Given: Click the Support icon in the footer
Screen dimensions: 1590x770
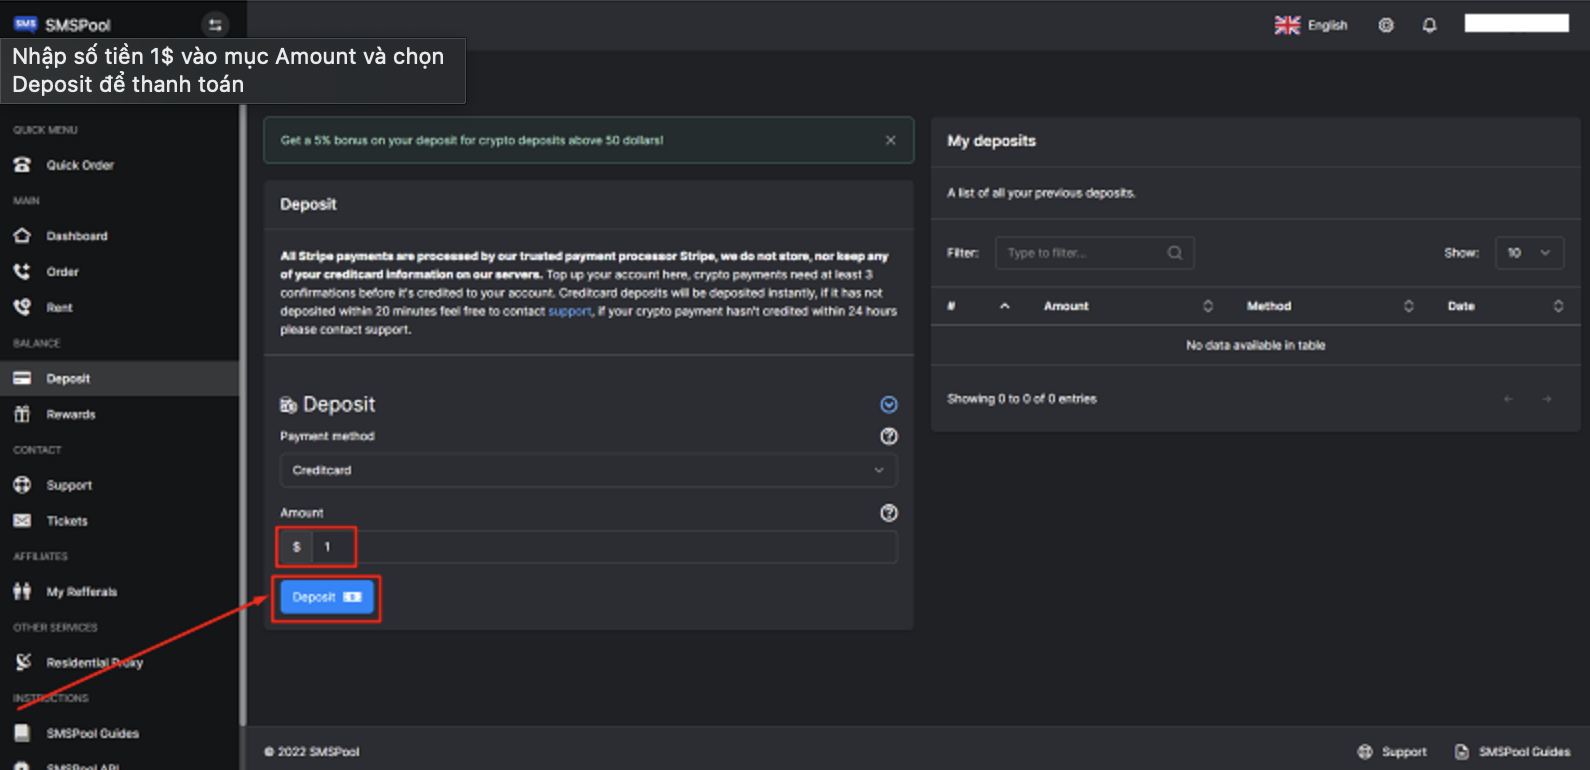Looking at the screenshot, I should [x=1365, y=752].
